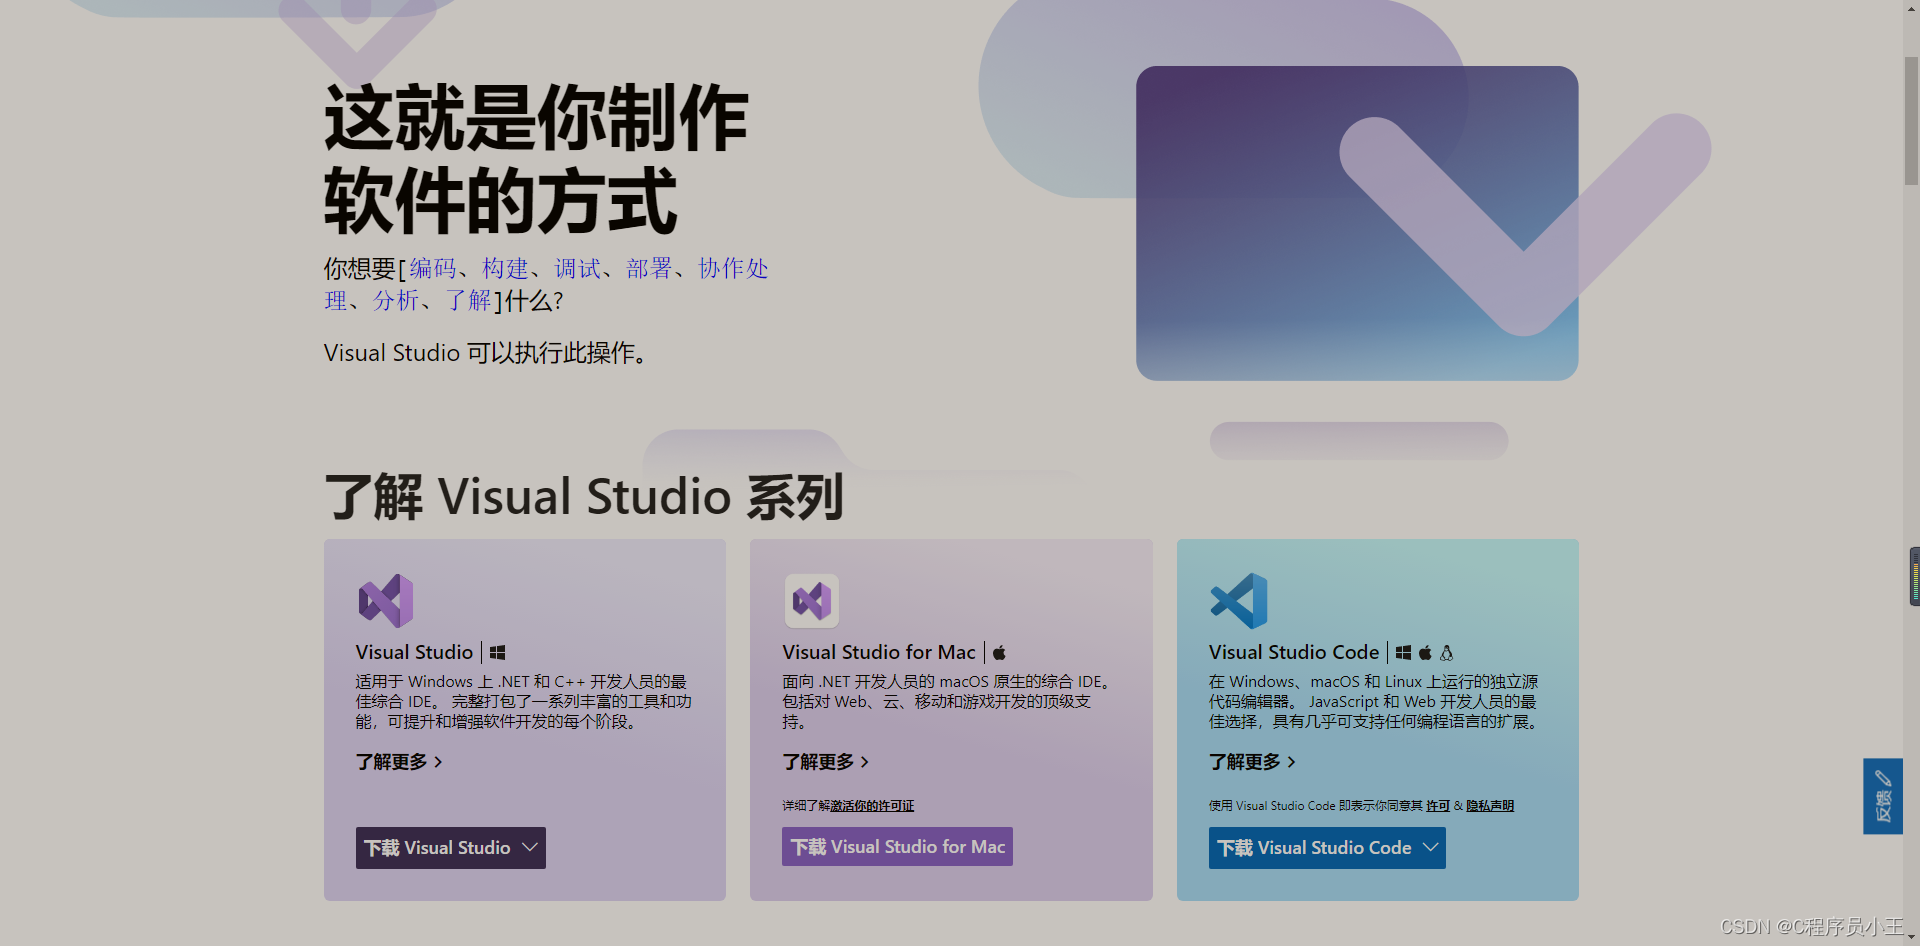Click Apple icon next to Visual Studio for Mac

coord(999,652)
